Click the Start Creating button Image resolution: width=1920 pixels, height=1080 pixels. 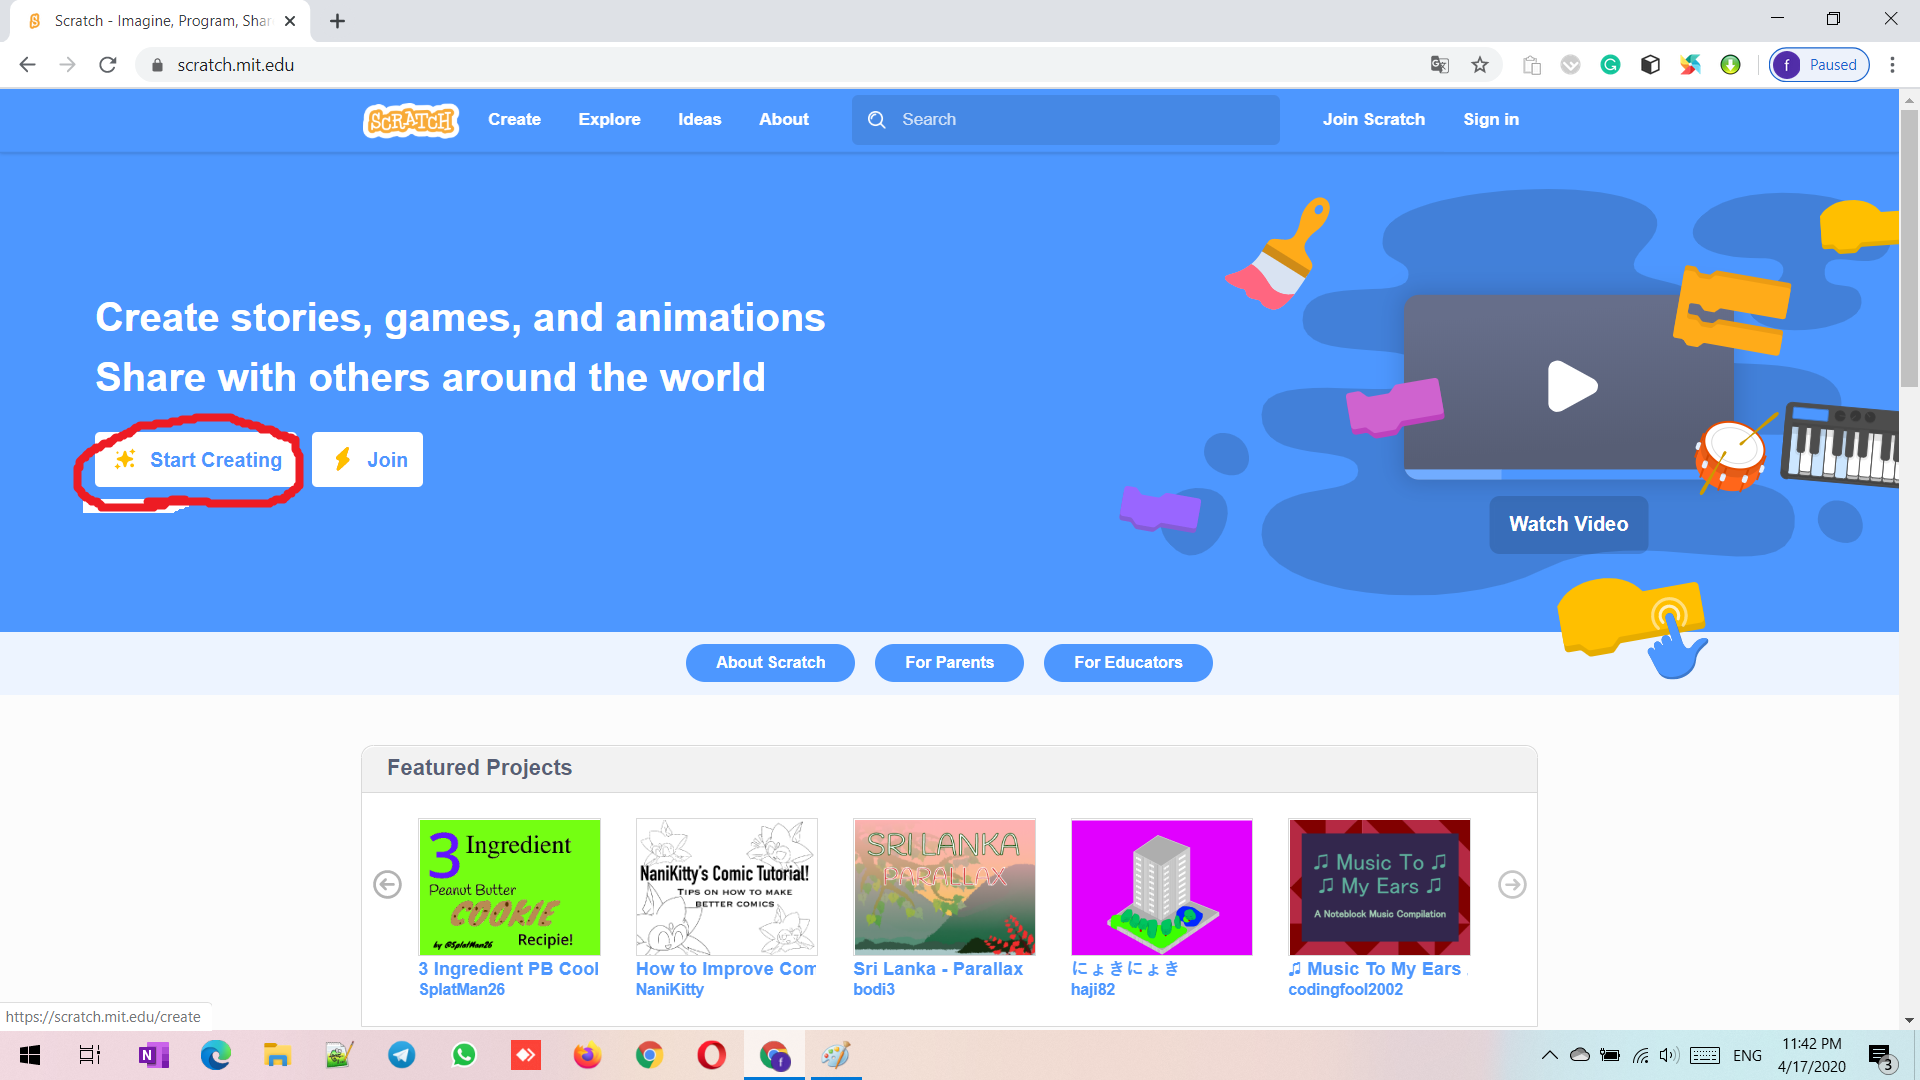[197, 460]
